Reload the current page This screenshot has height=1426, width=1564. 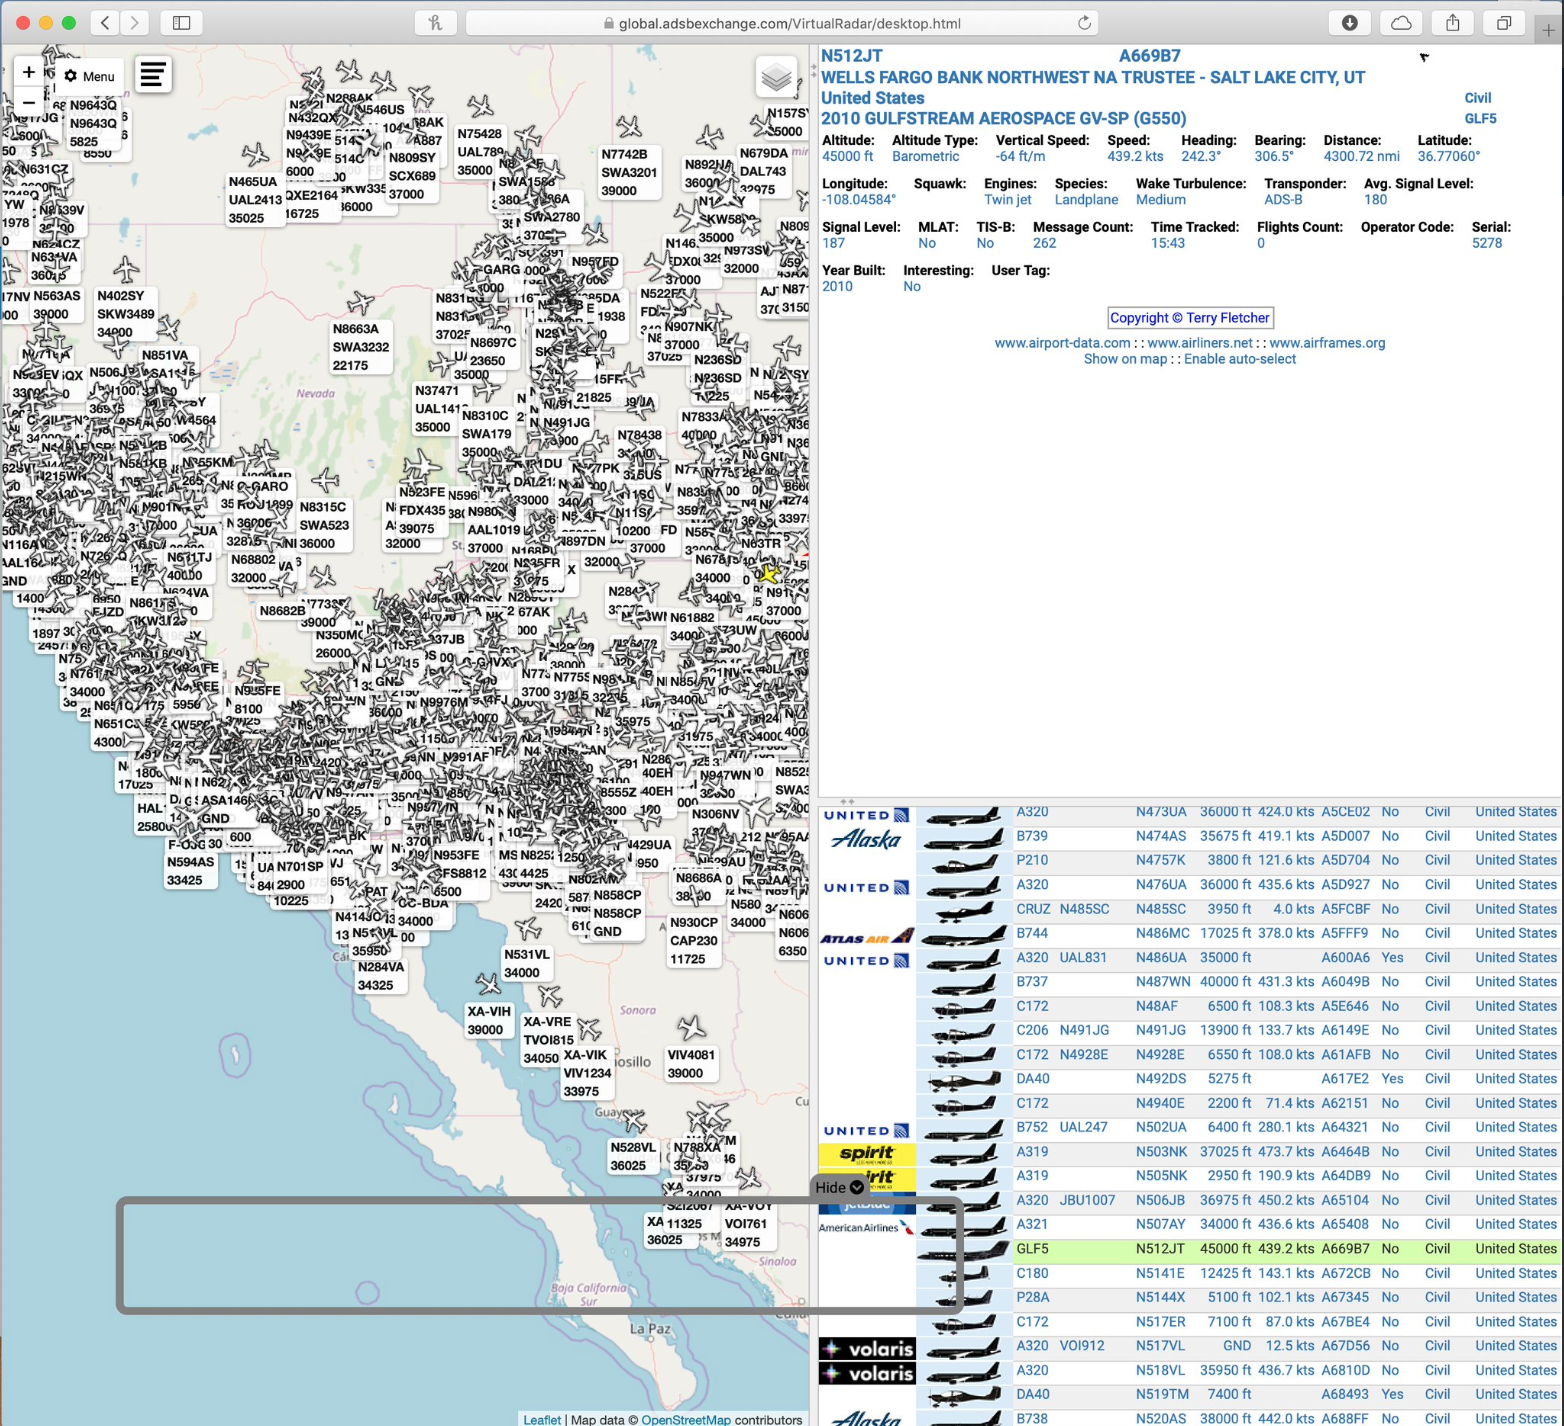pyautogui.click(x=1084, y=23)
